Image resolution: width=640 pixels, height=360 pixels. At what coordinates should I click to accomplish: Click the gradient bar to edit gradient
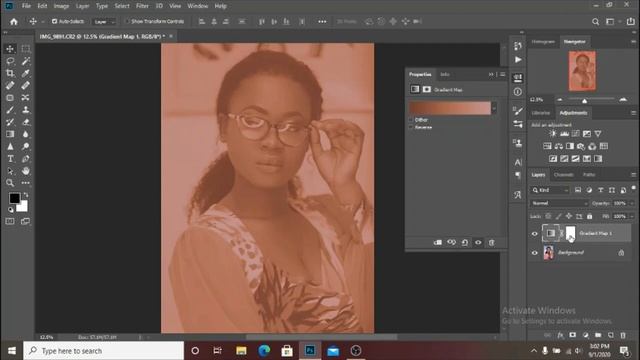click(x=450, y=108)
